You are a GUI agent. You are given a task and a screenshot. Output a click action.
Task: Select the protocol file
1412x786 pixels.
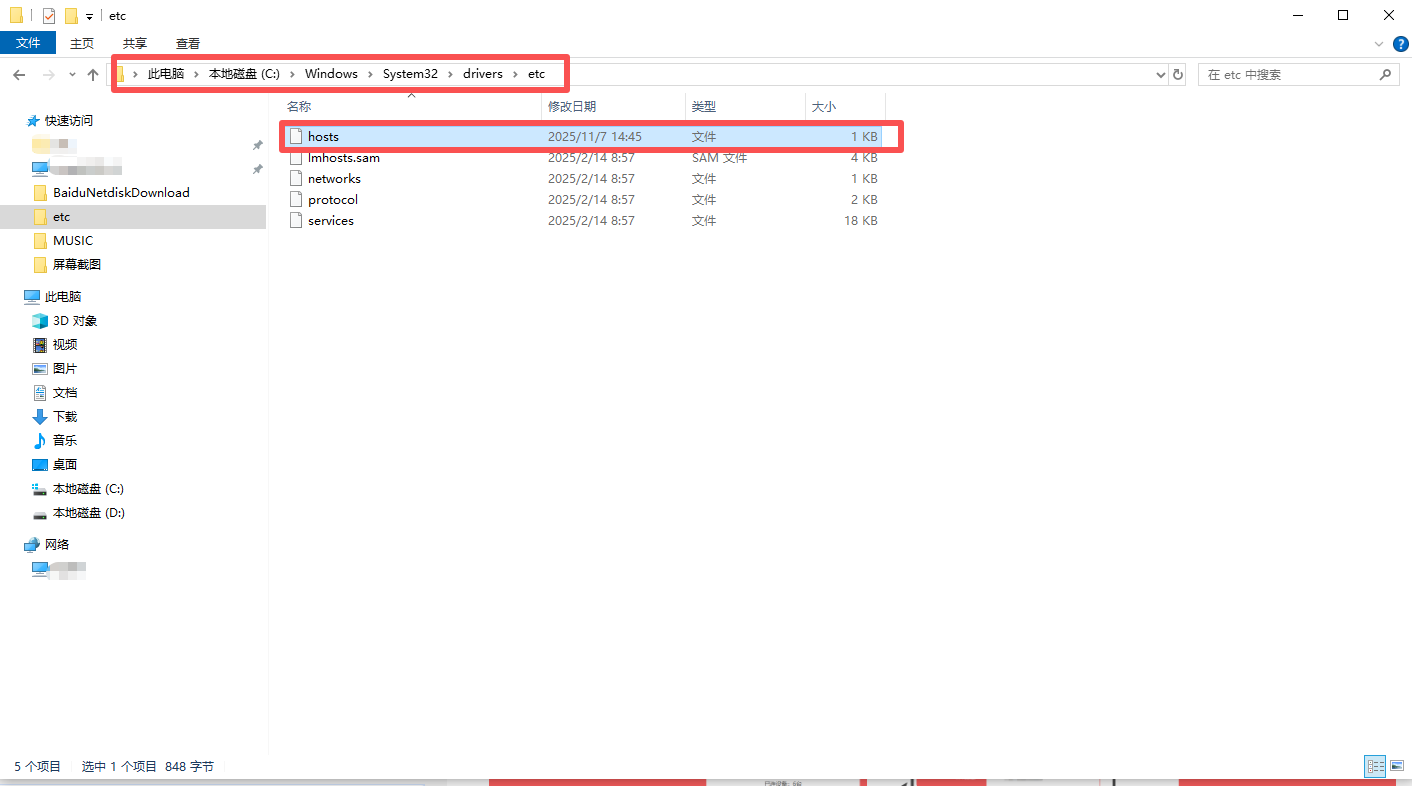pyautogui.click(x=583, y=200)
